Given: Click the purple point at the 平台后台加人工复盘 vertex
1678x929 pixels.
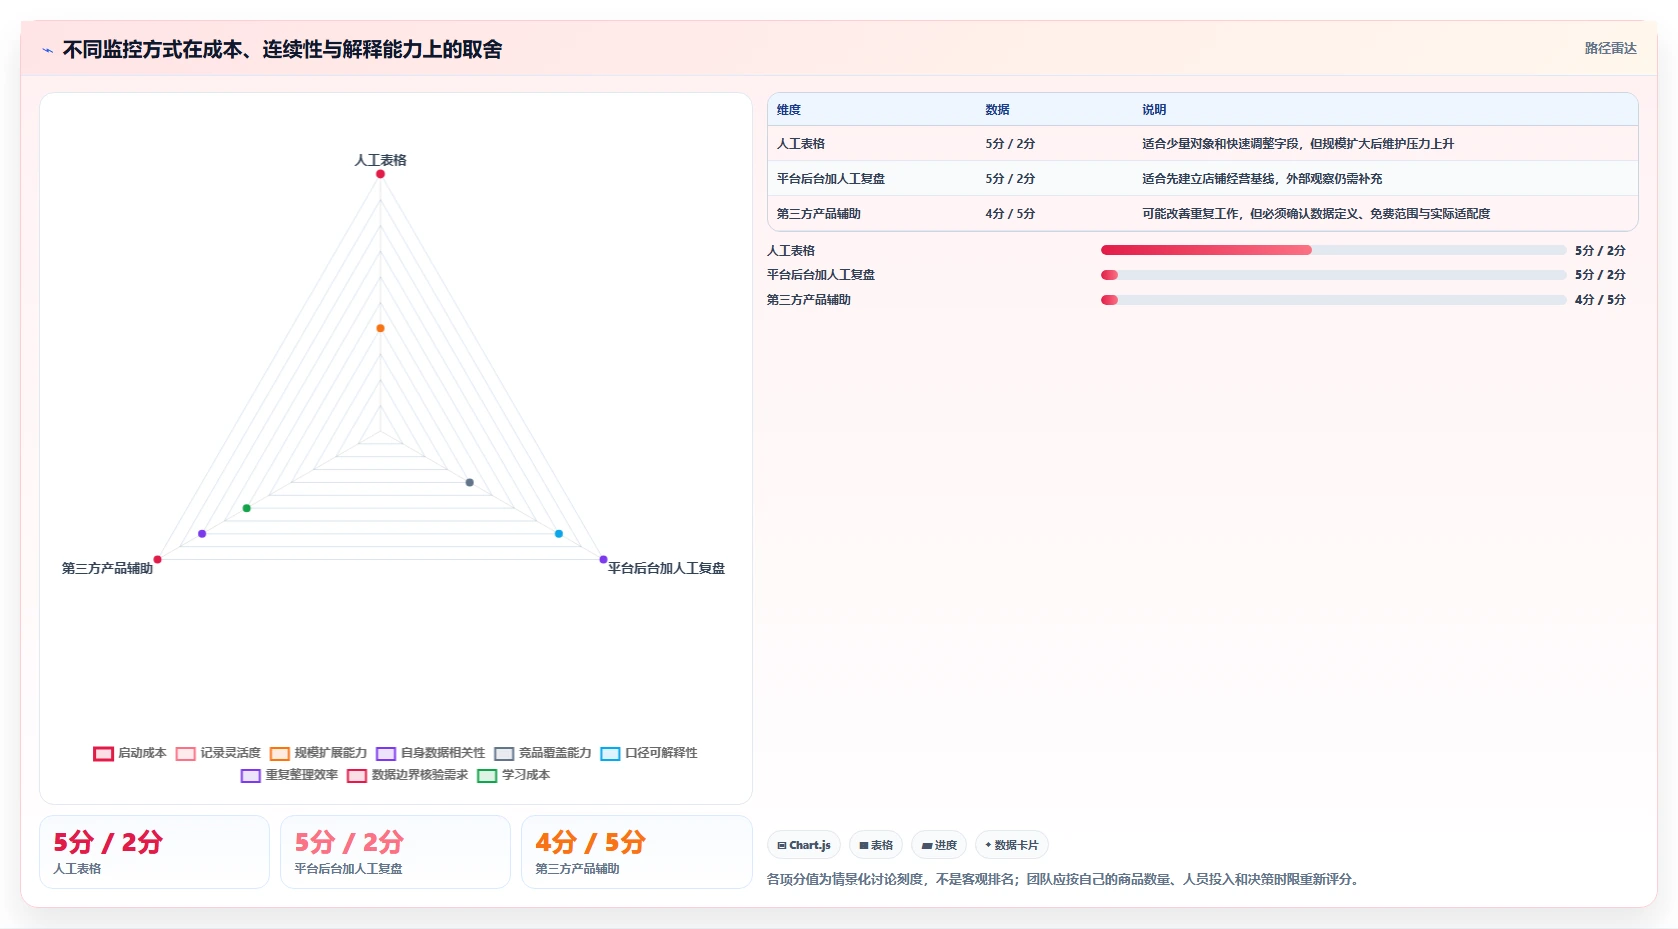Looking at the screenshot, I should [603, 559].
